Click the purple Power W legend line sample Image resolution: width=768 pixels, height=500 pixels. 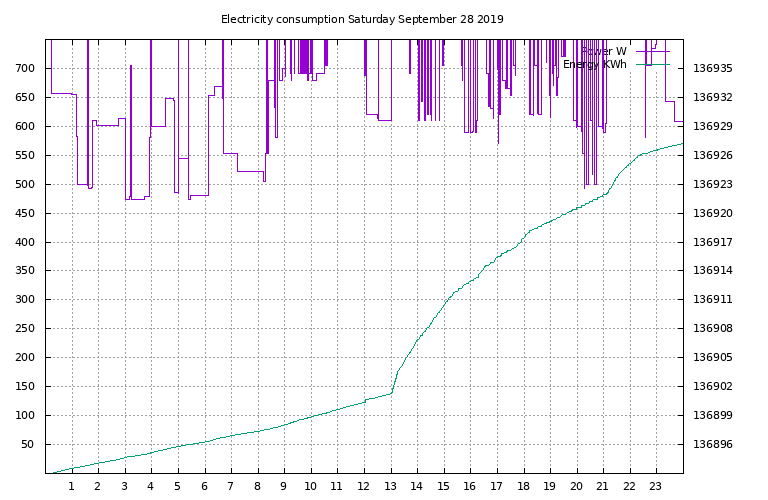click(x=652, y=51)
